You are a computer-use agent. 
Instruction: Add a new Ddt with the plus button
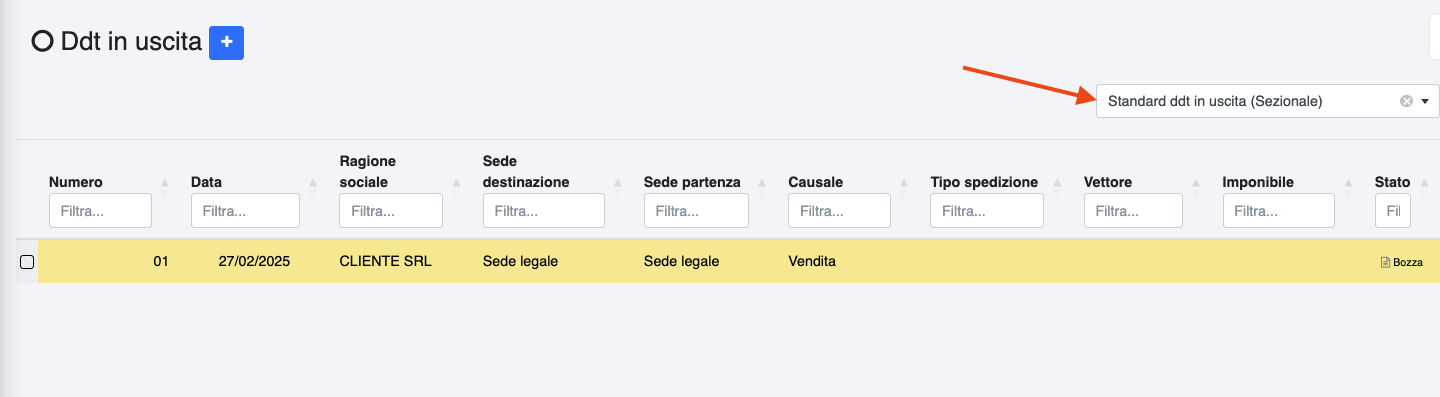tap(226, 42)
